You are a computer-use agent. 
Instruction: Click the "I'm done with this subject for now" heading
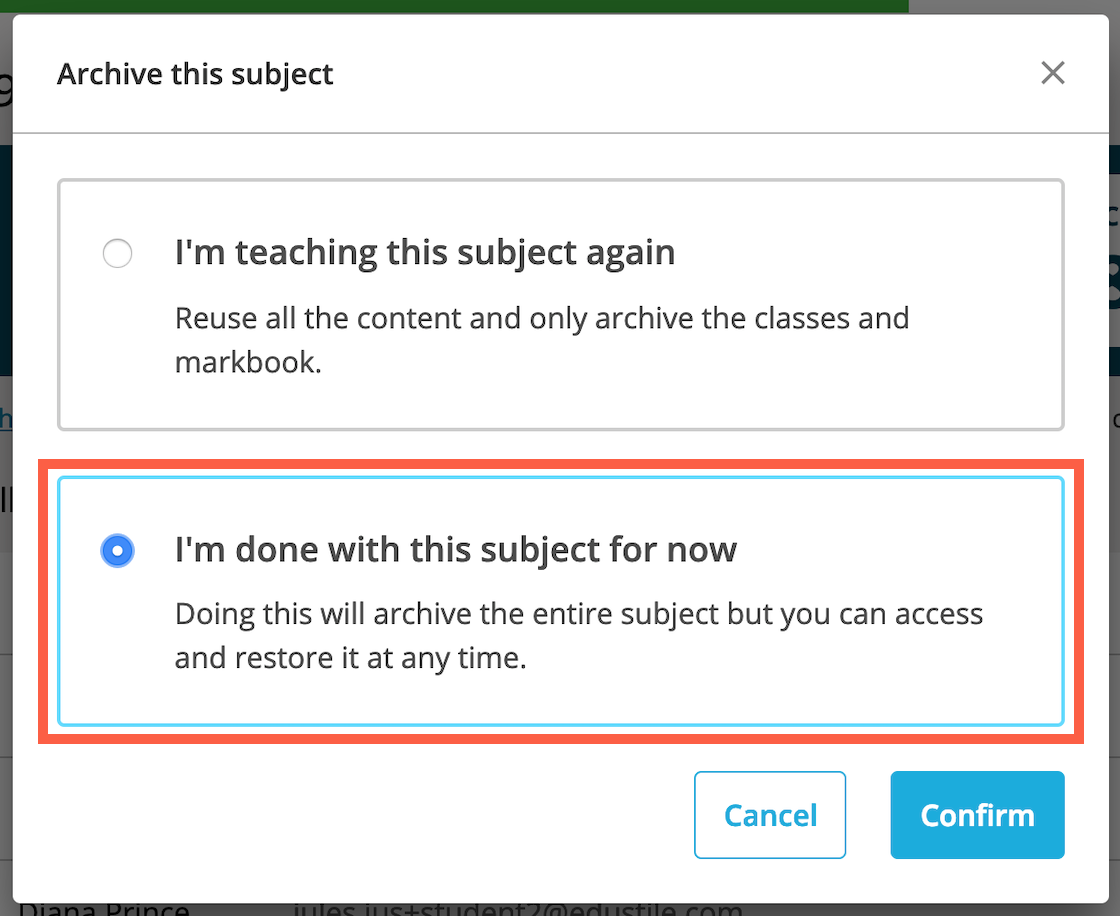click(x=456, y=549)
